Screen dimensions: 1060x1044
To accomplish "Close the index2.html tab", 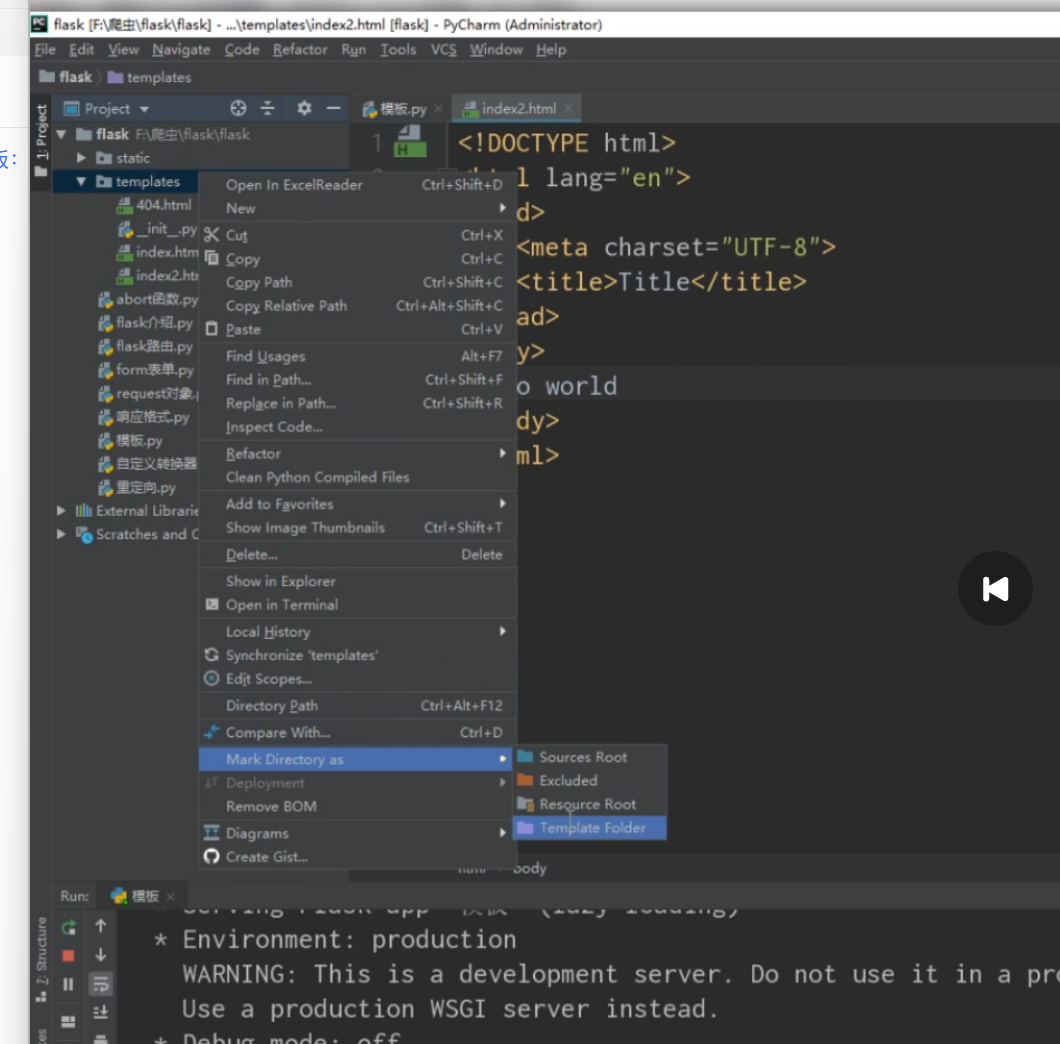I will (568, 108).
